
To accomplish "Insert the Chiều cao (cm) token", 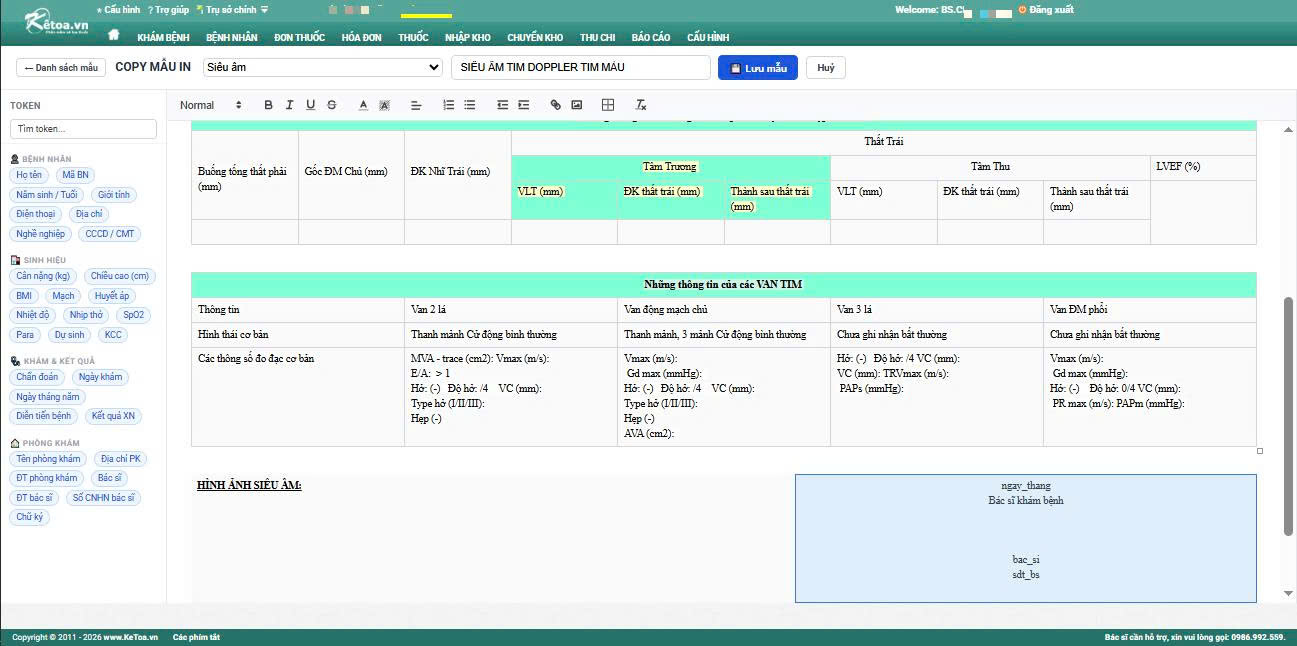I will point(120,276).
